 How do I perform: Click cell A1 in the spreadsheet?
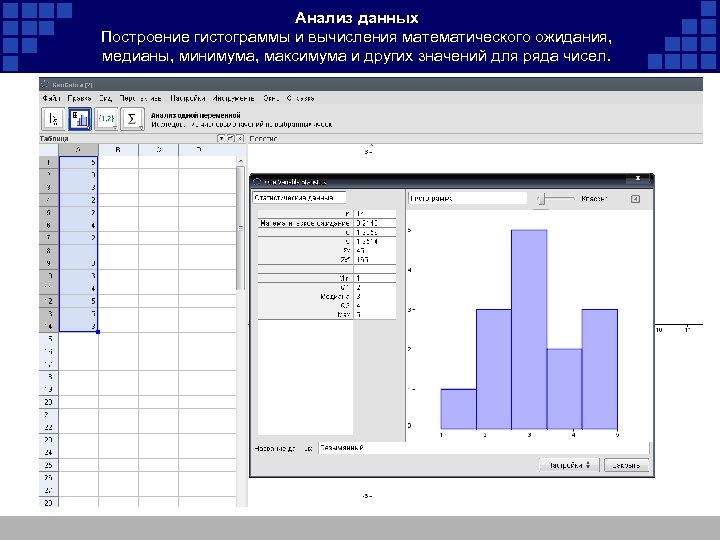(x=79, y=163)
